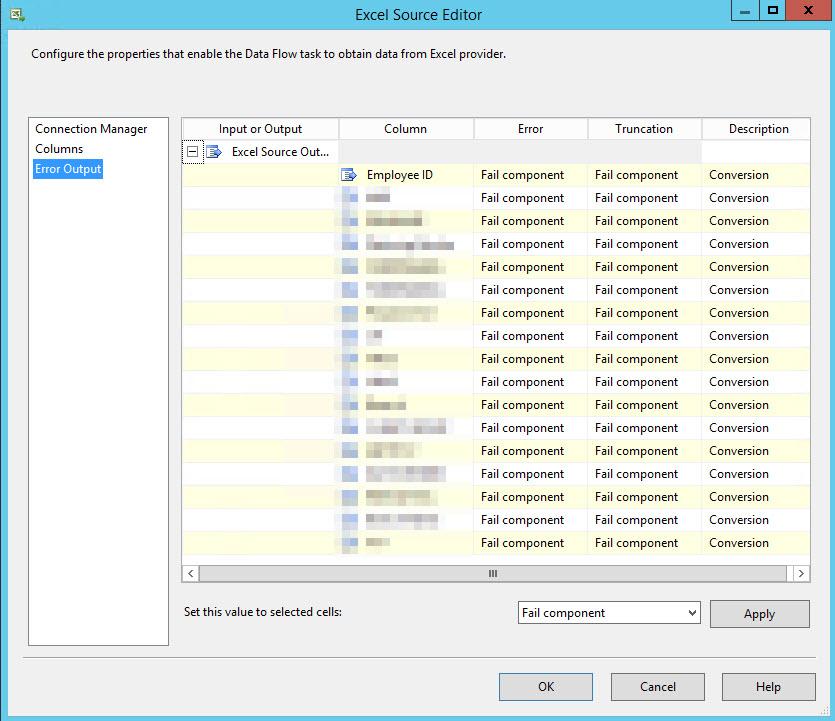Switch to the Columns page
835x721 pixels.
[59, 149]
